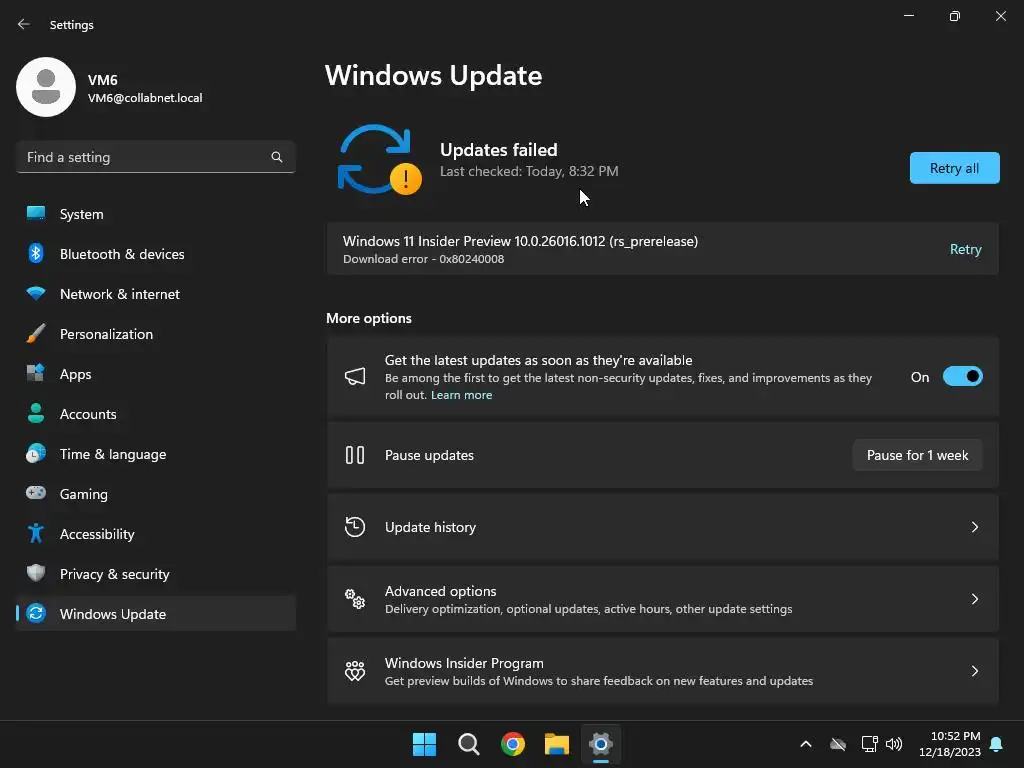
Task: Click the VM6@collabnet.local account email
Action: (x=145, y=98)
